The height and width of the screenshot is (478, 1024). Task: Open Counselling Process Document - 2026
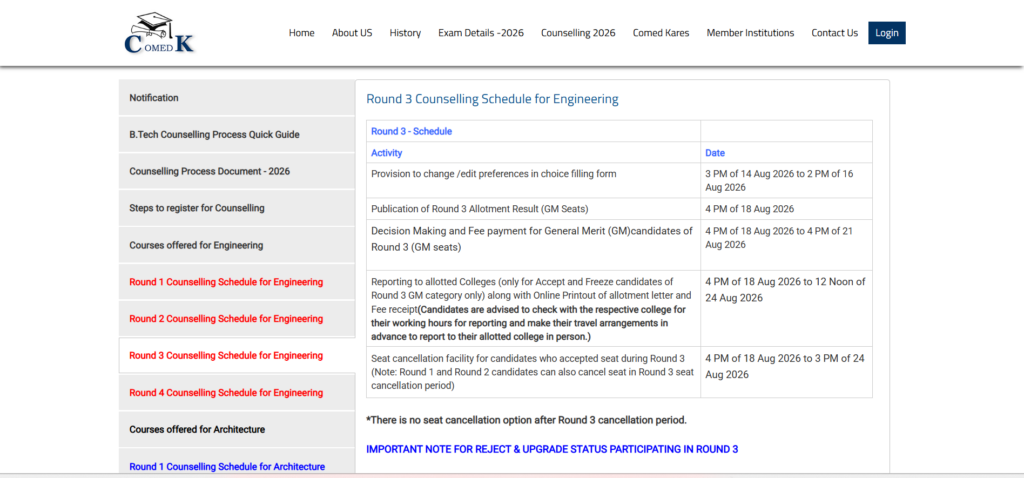click(237, 171)
